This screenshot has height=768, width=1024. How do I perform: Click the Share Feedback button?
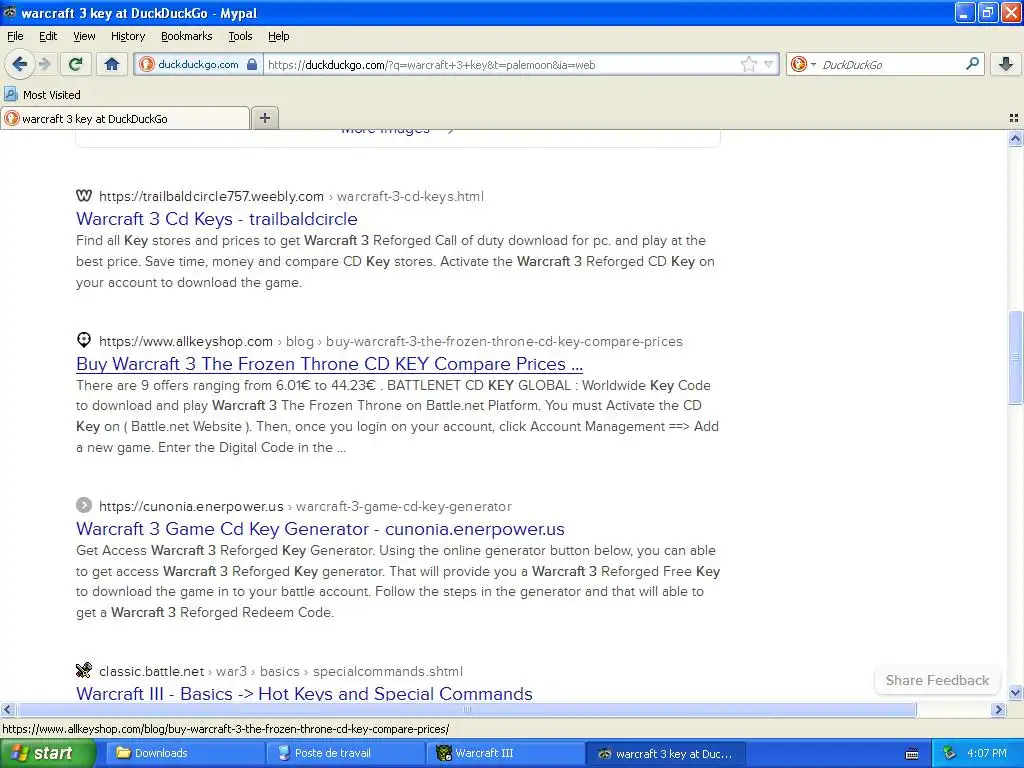[x=937, y=680]
